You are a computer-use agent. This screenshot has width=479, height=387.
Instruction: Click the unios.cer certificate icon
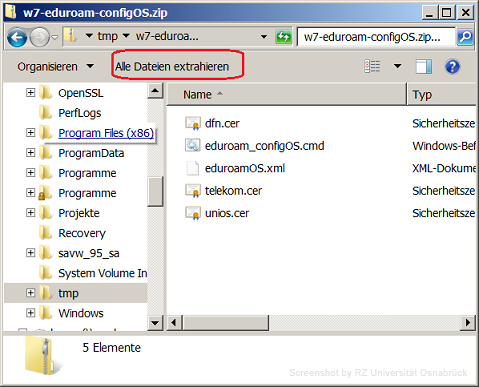[193, 213]
